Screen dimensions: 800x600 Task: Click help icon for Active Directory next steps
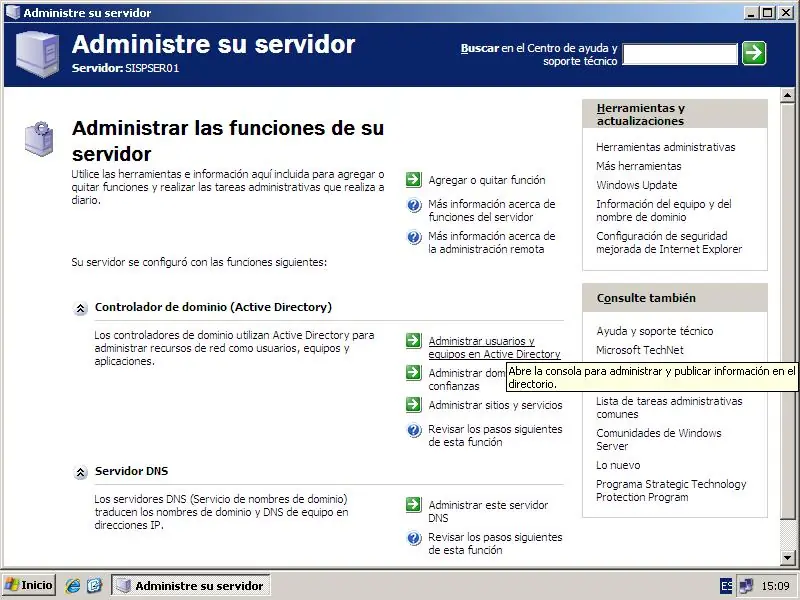tap(414, 430)
